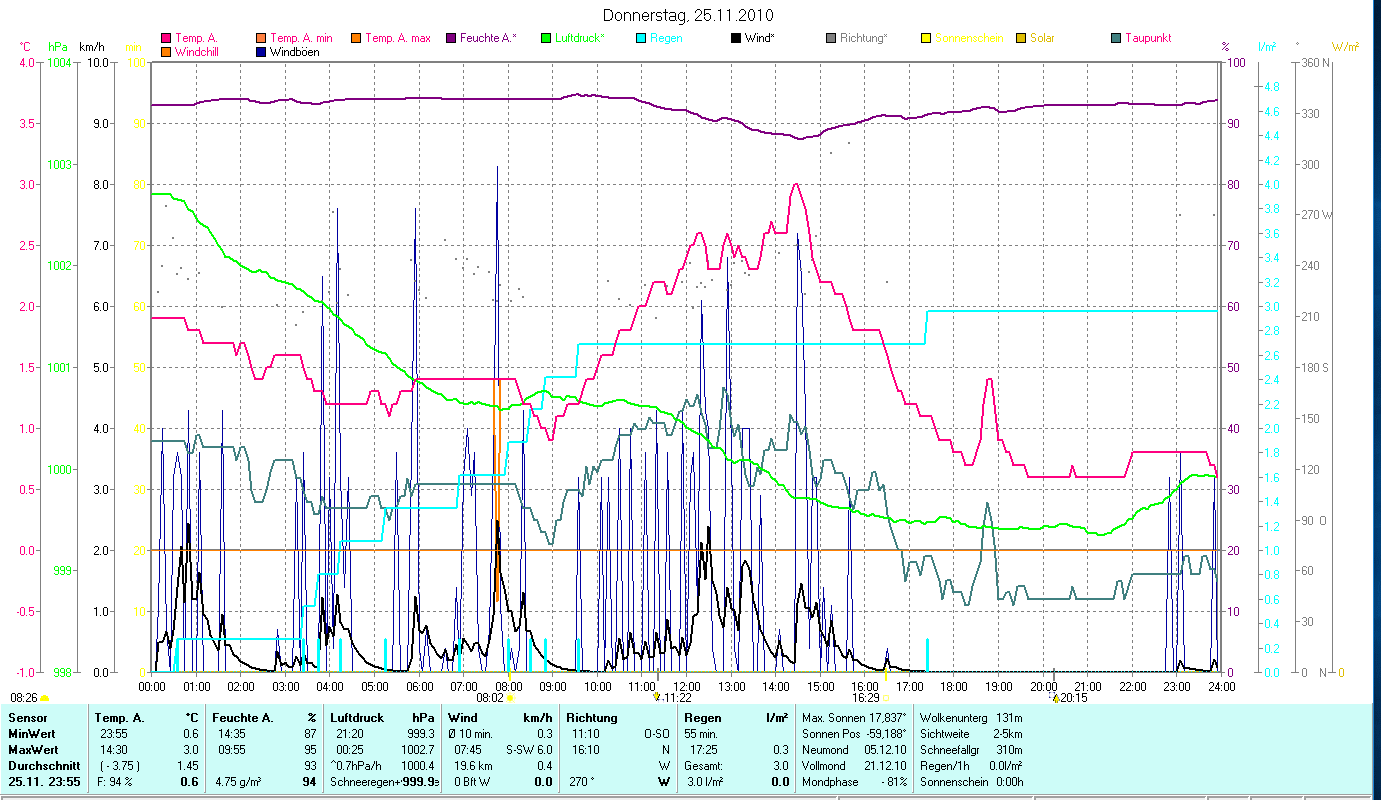
Task: Click the chart title Donnerstag, 25.11.2010
Action: pos(689,15)
